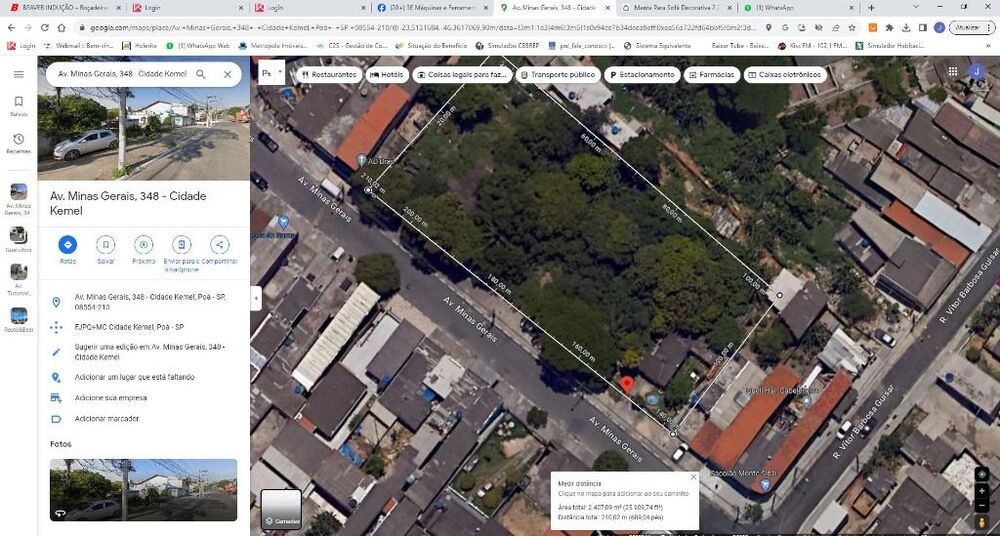The image size is (1000, 536).
Task: Open a new browser tab
Action: pyautogui.click(x=871, y=8)
